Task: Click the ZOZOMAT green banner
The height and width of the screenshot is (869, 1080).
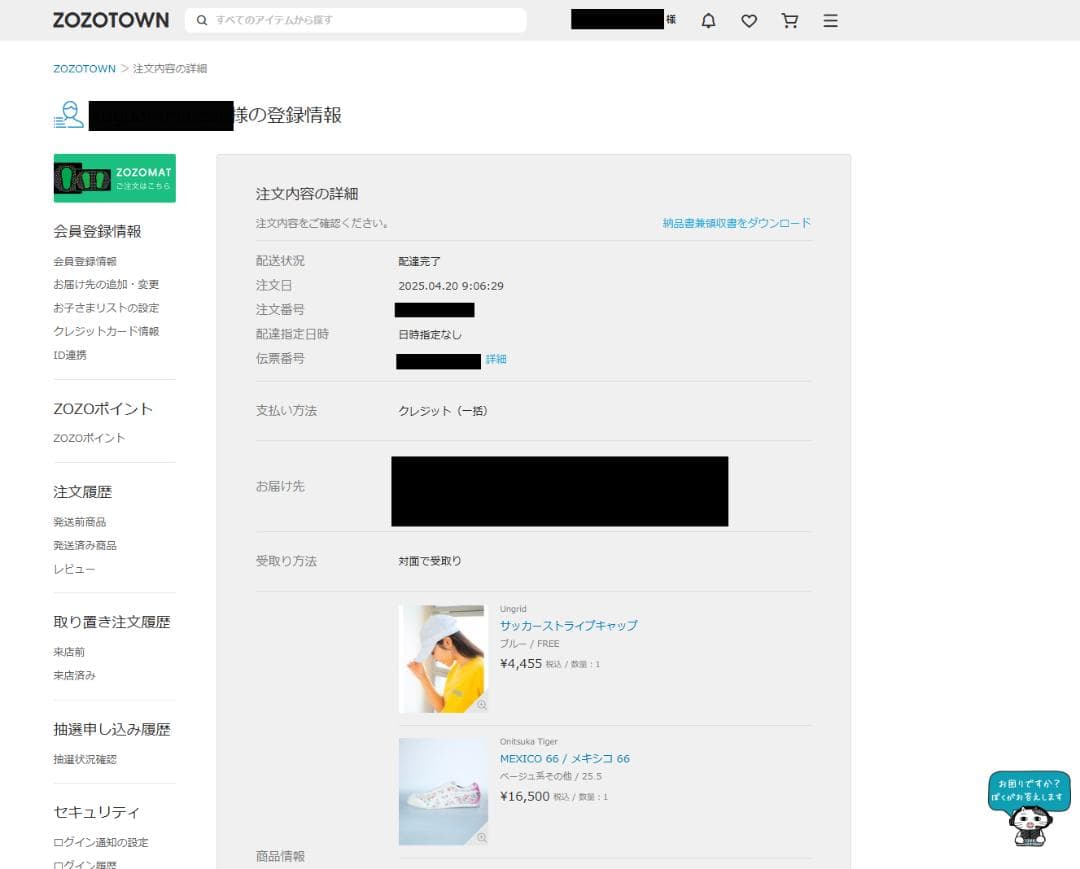Action: [114, 178]
